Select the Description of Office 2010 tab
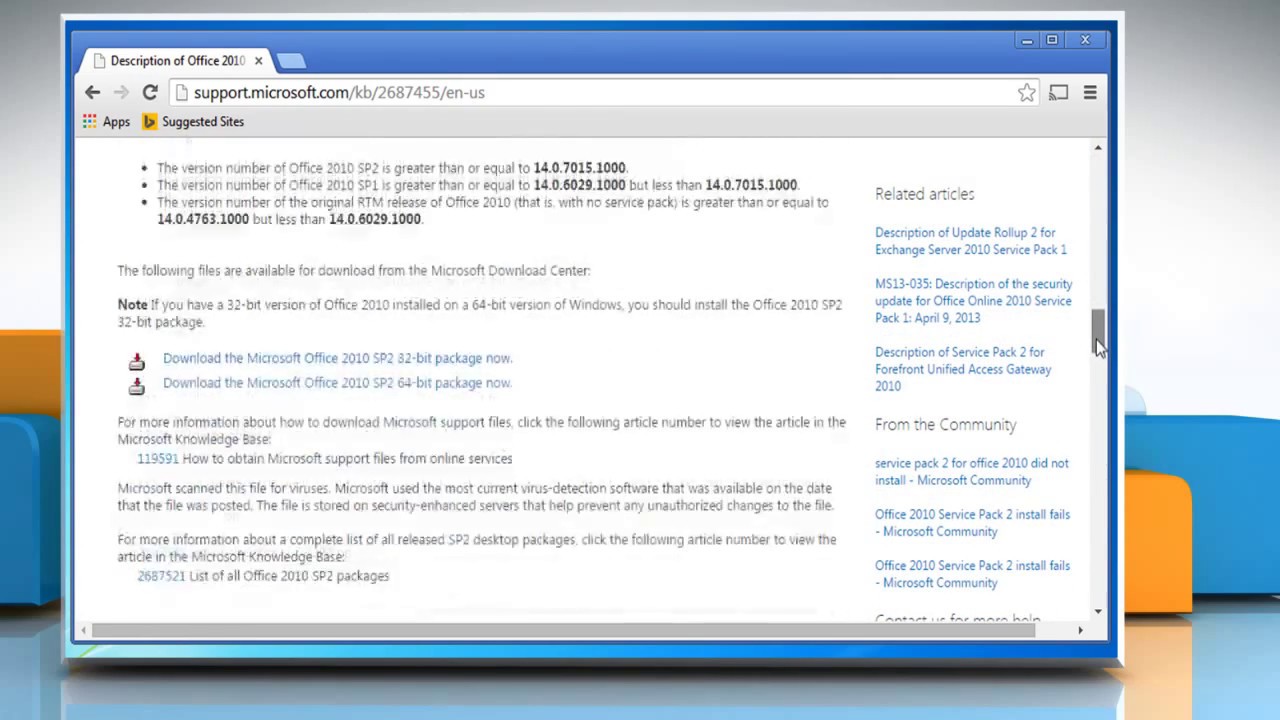The height and width of the screenshot is (720, 1280). pyautogui.click(x=177, y=61)
